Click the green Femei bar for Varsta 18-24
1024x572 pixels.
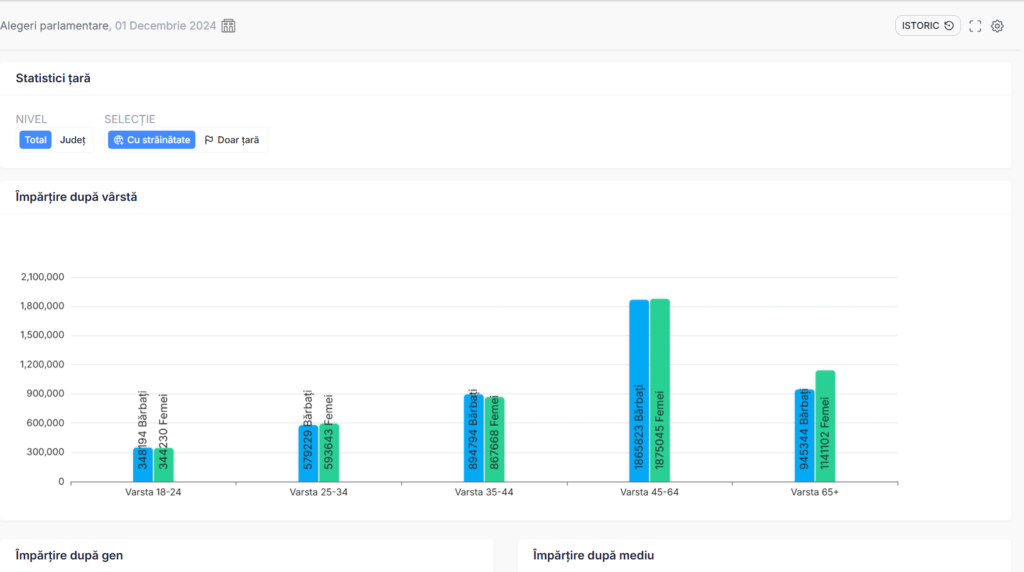(x=163, y=465)
